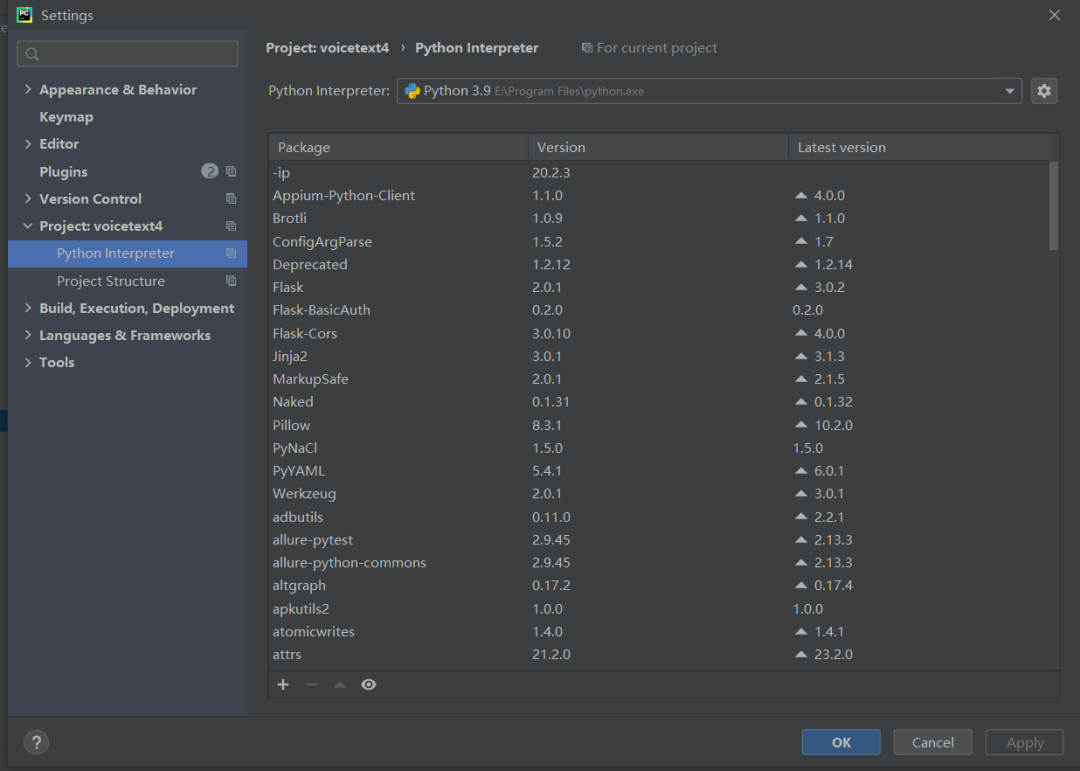Open the Keymap settings page
This screenshot has width=1080, height=771.
pyautogui.click(x=66, y=117)
